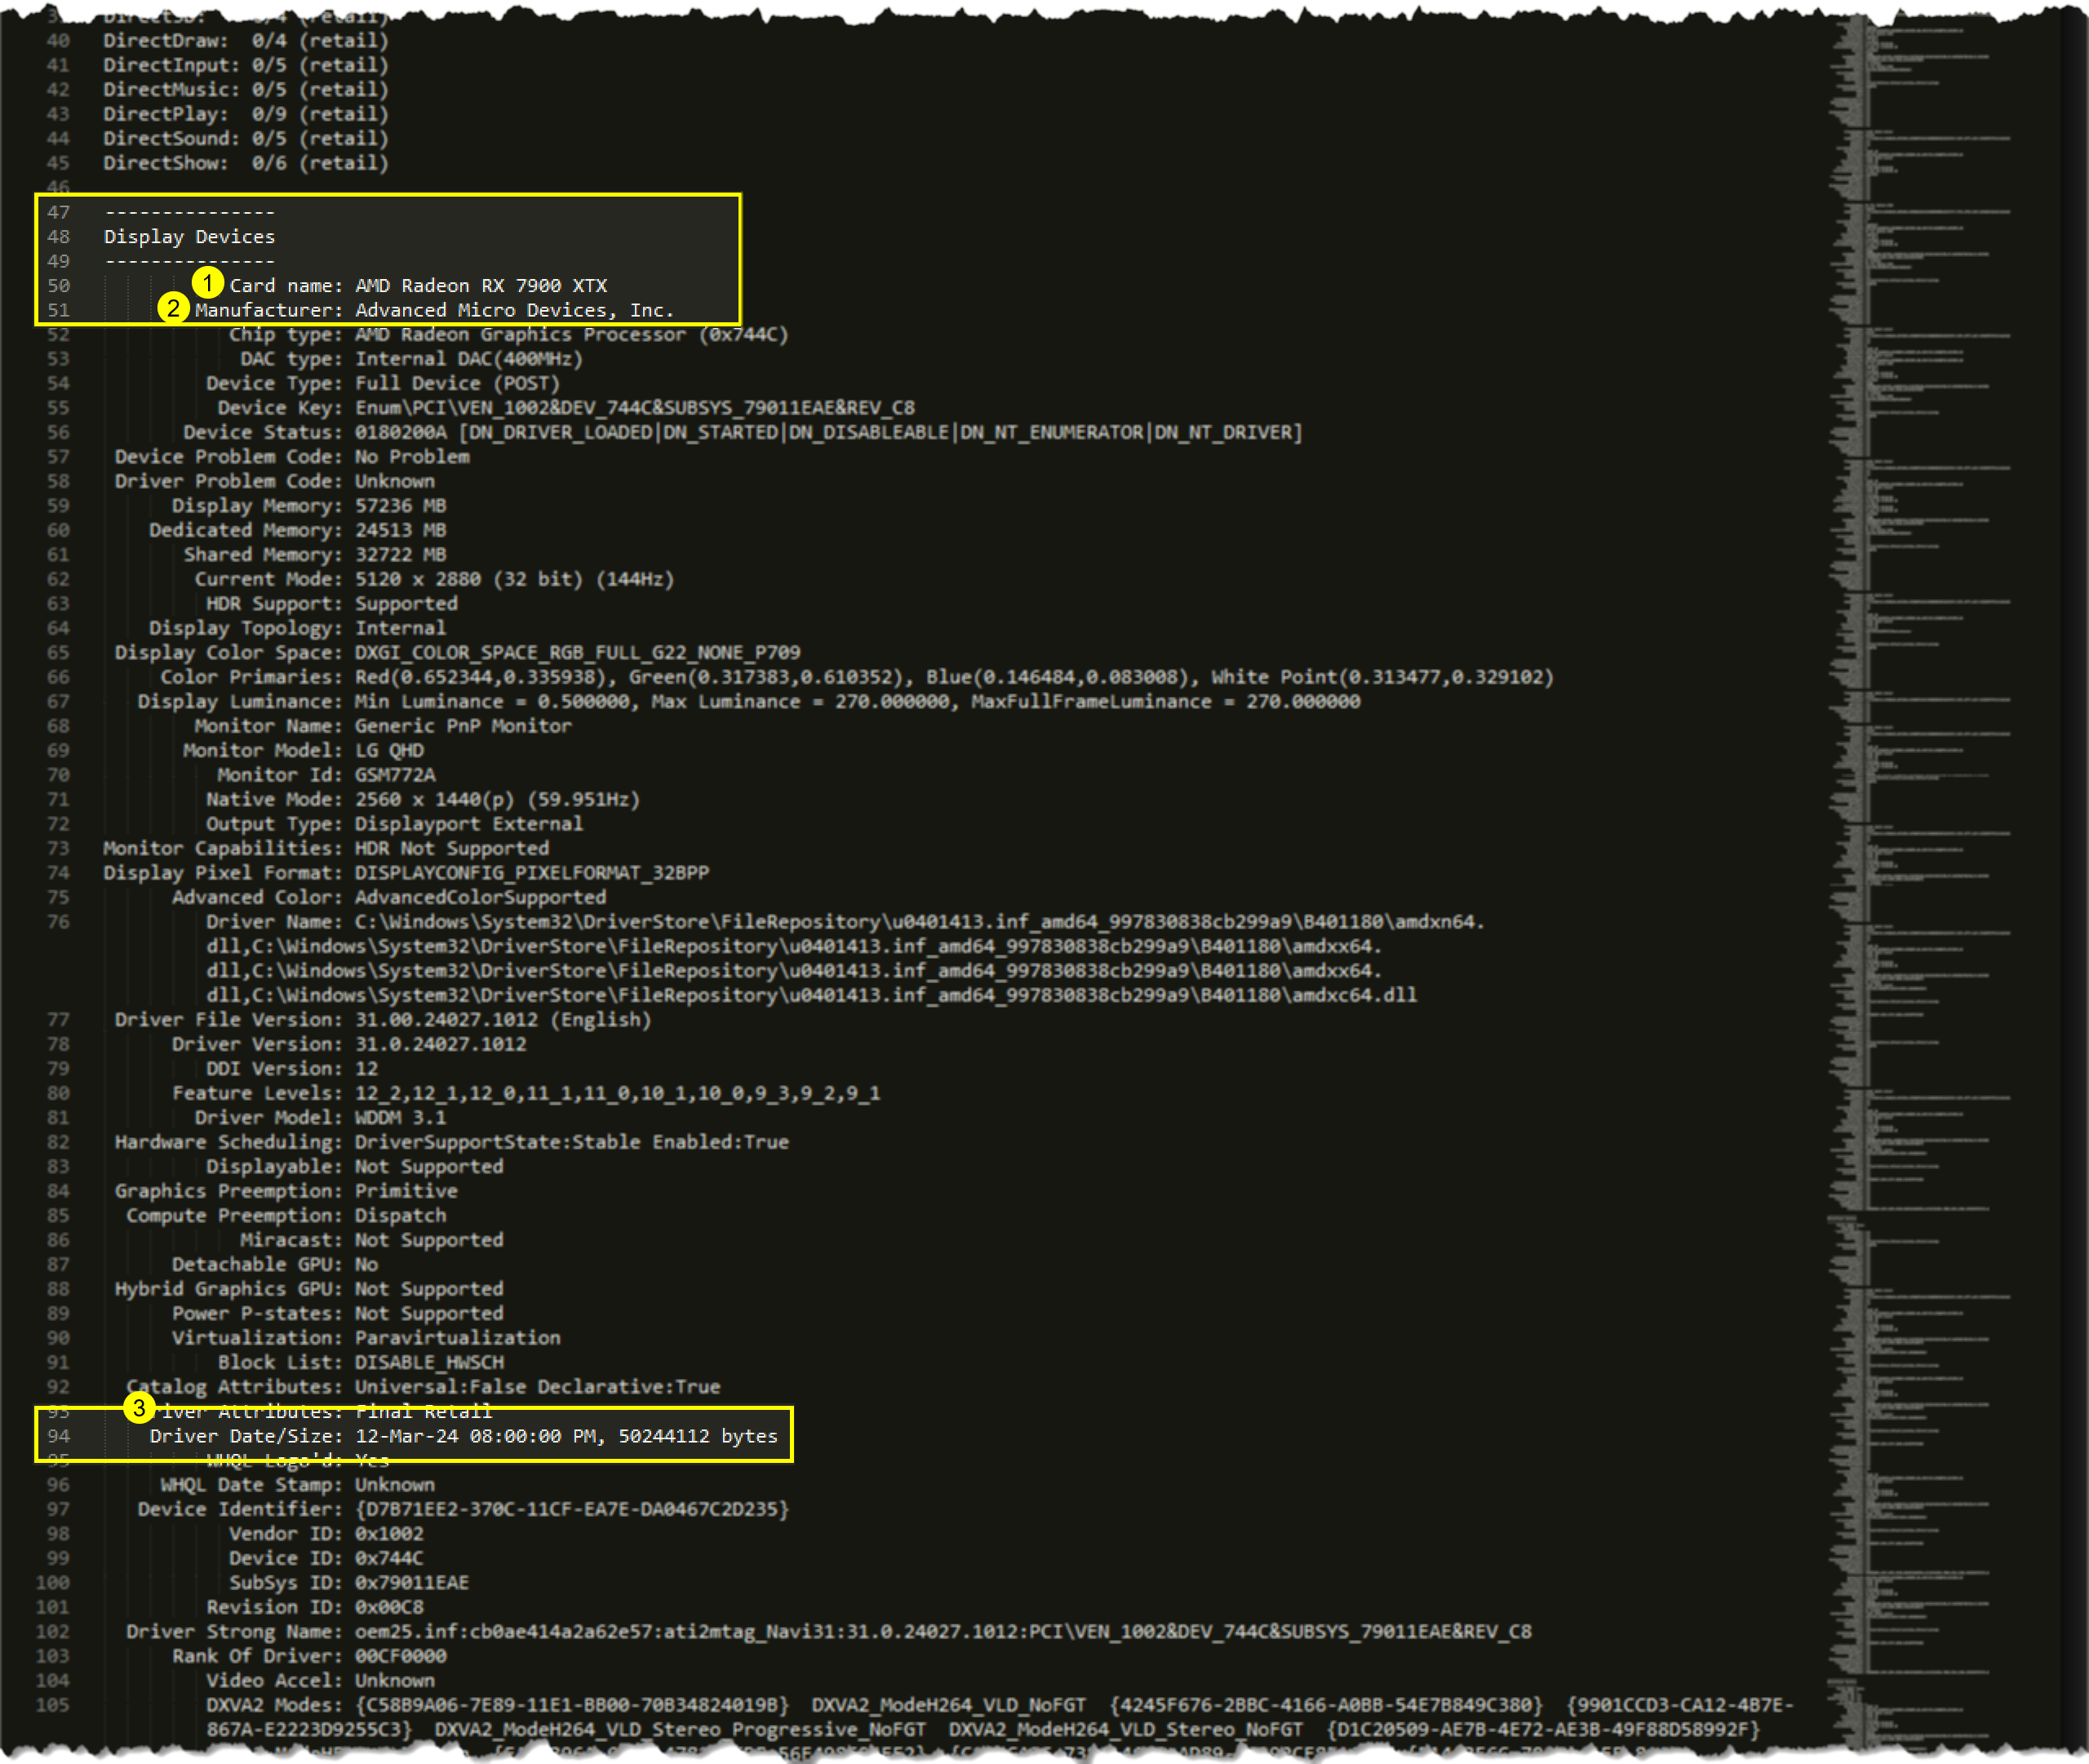Click the 'Monitor Model: LG QHD' line
Viewport: 2089px width, 1764px height.
(x=303, y=751)
